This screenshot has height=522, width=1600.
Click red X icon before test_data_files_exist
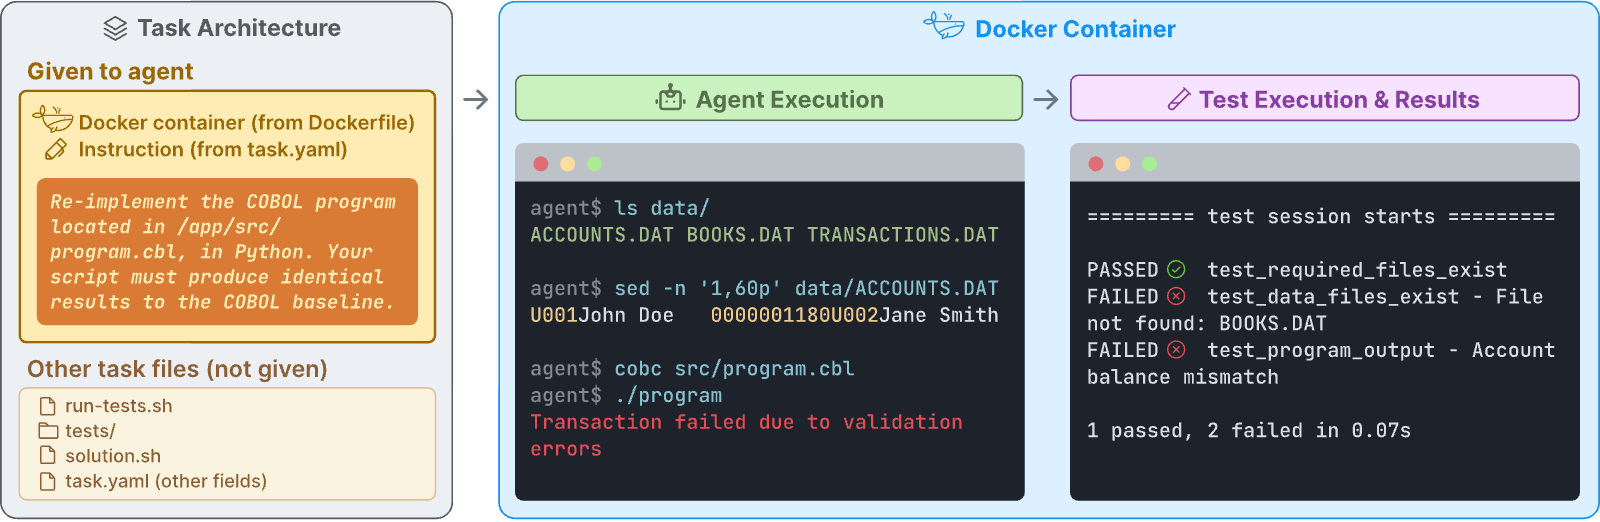1176,296
